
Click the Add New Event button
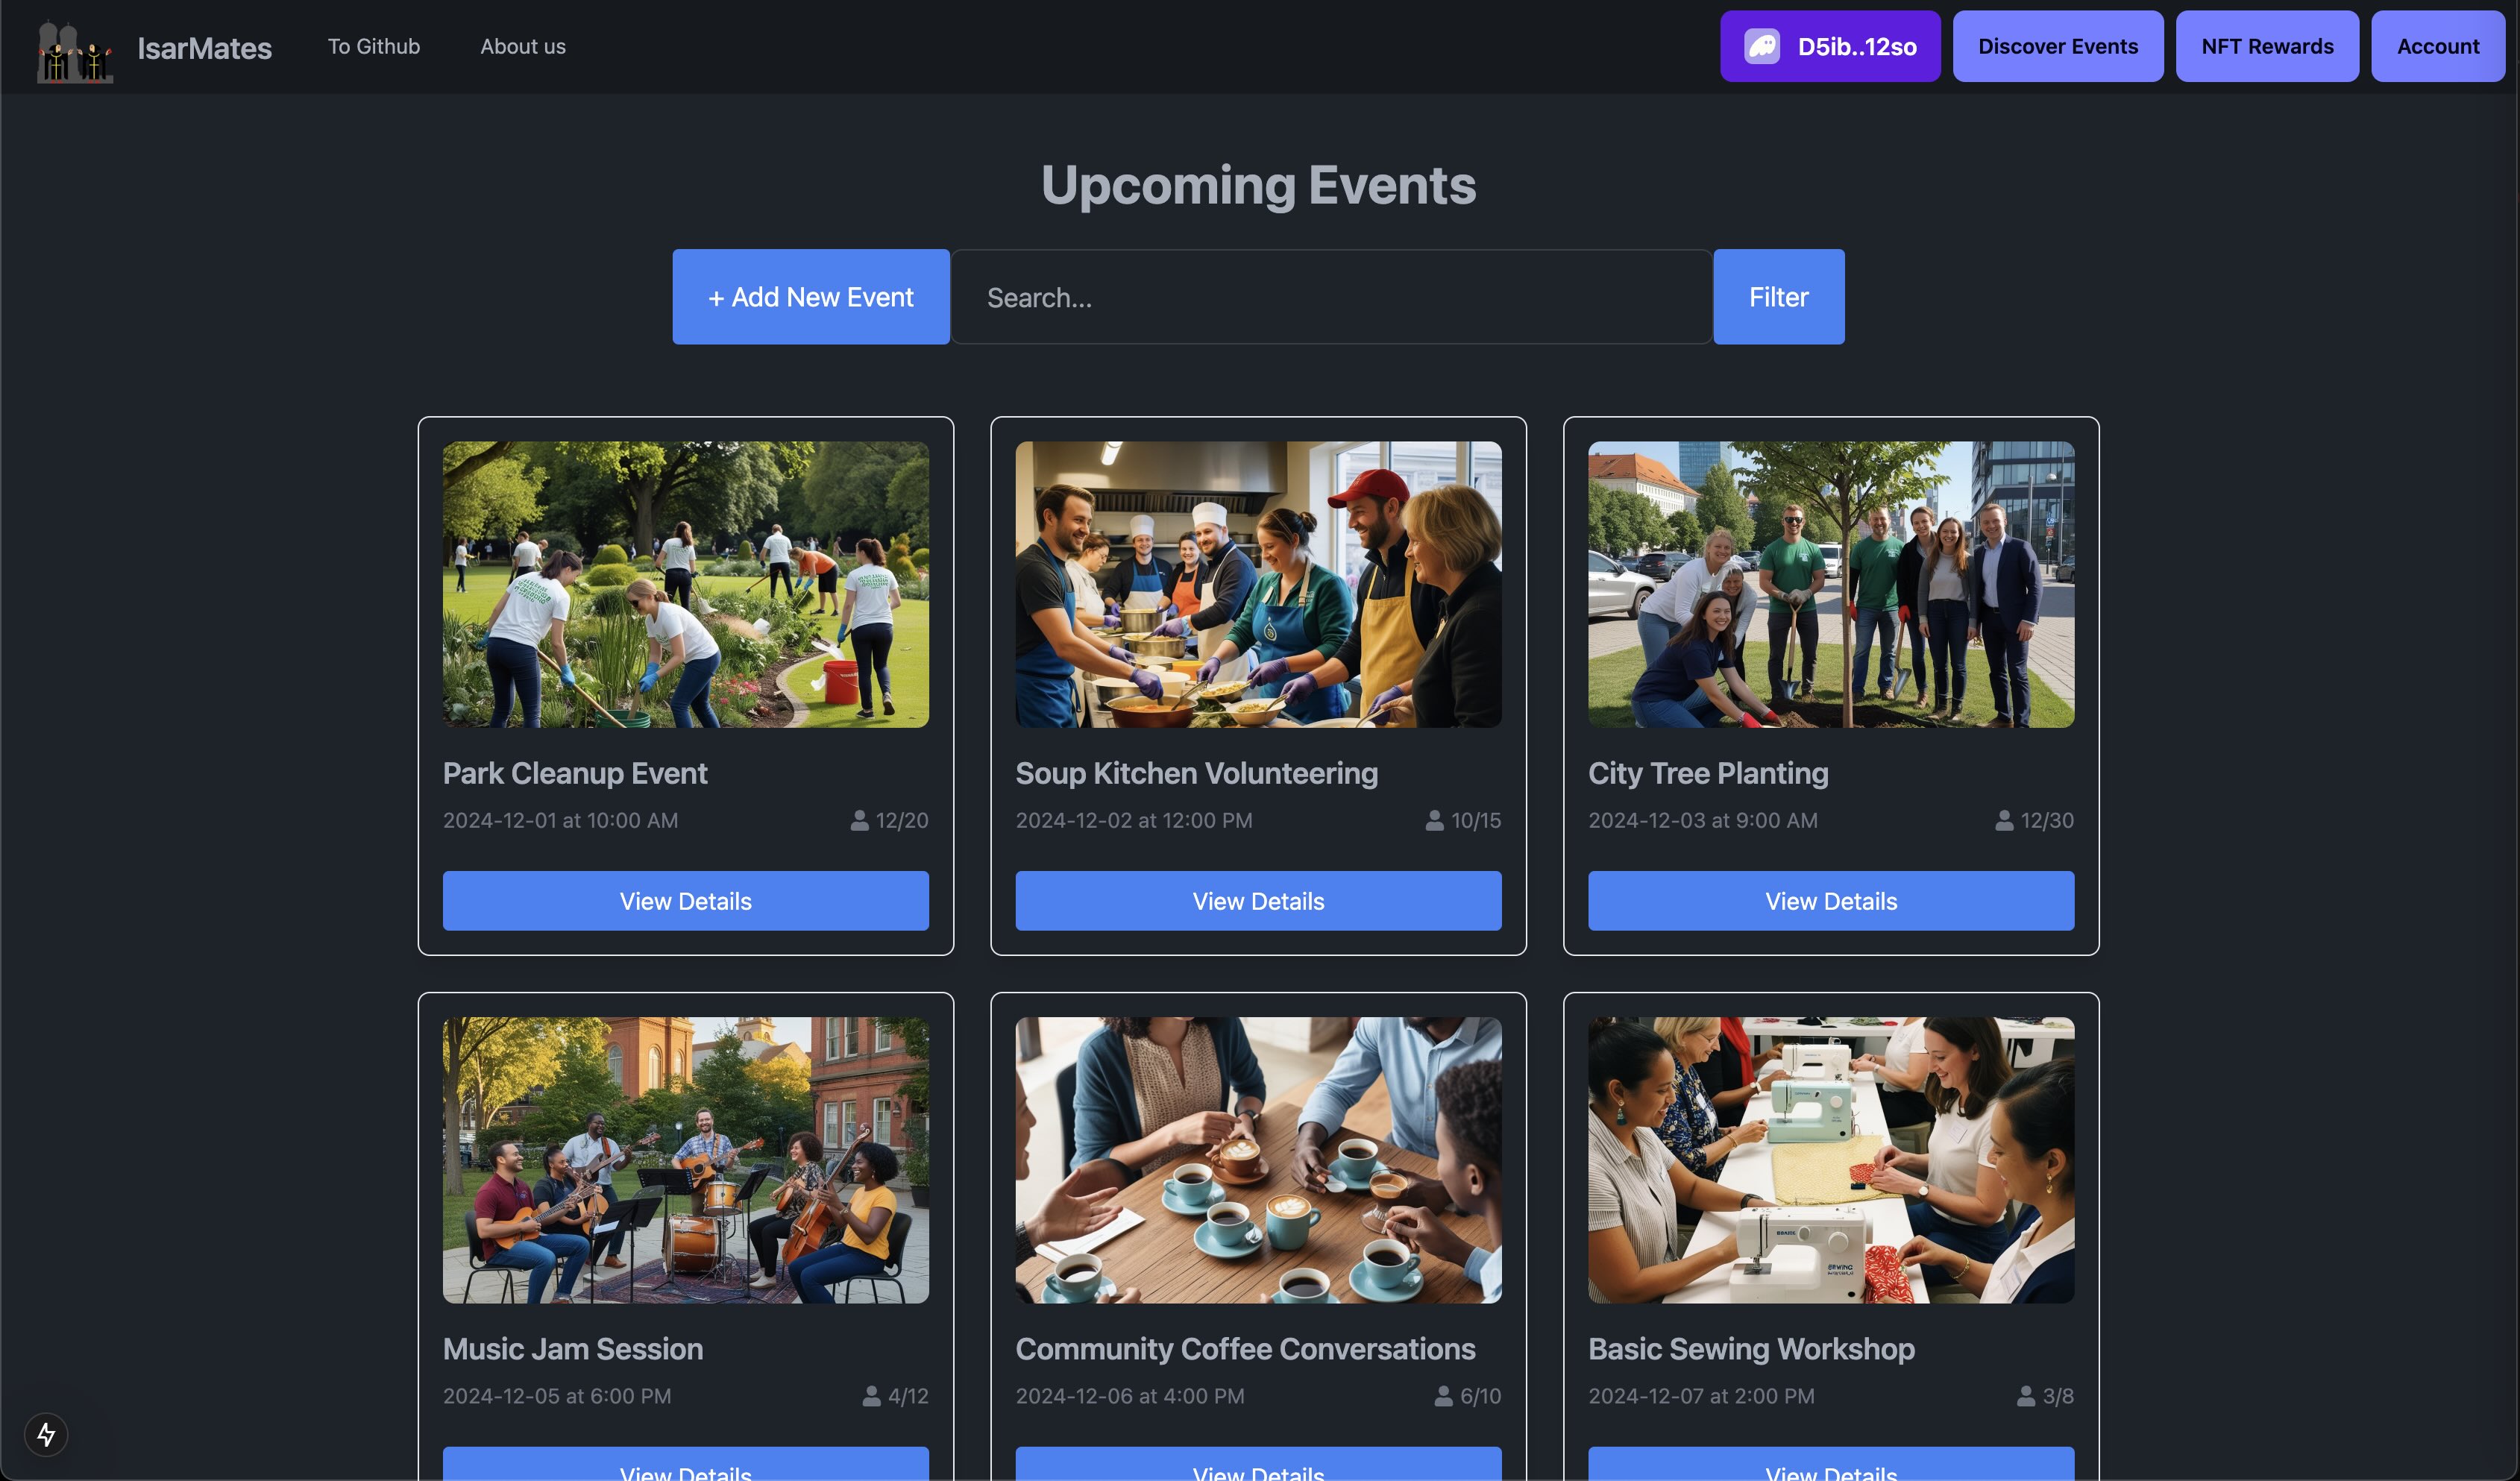[811, 297]
